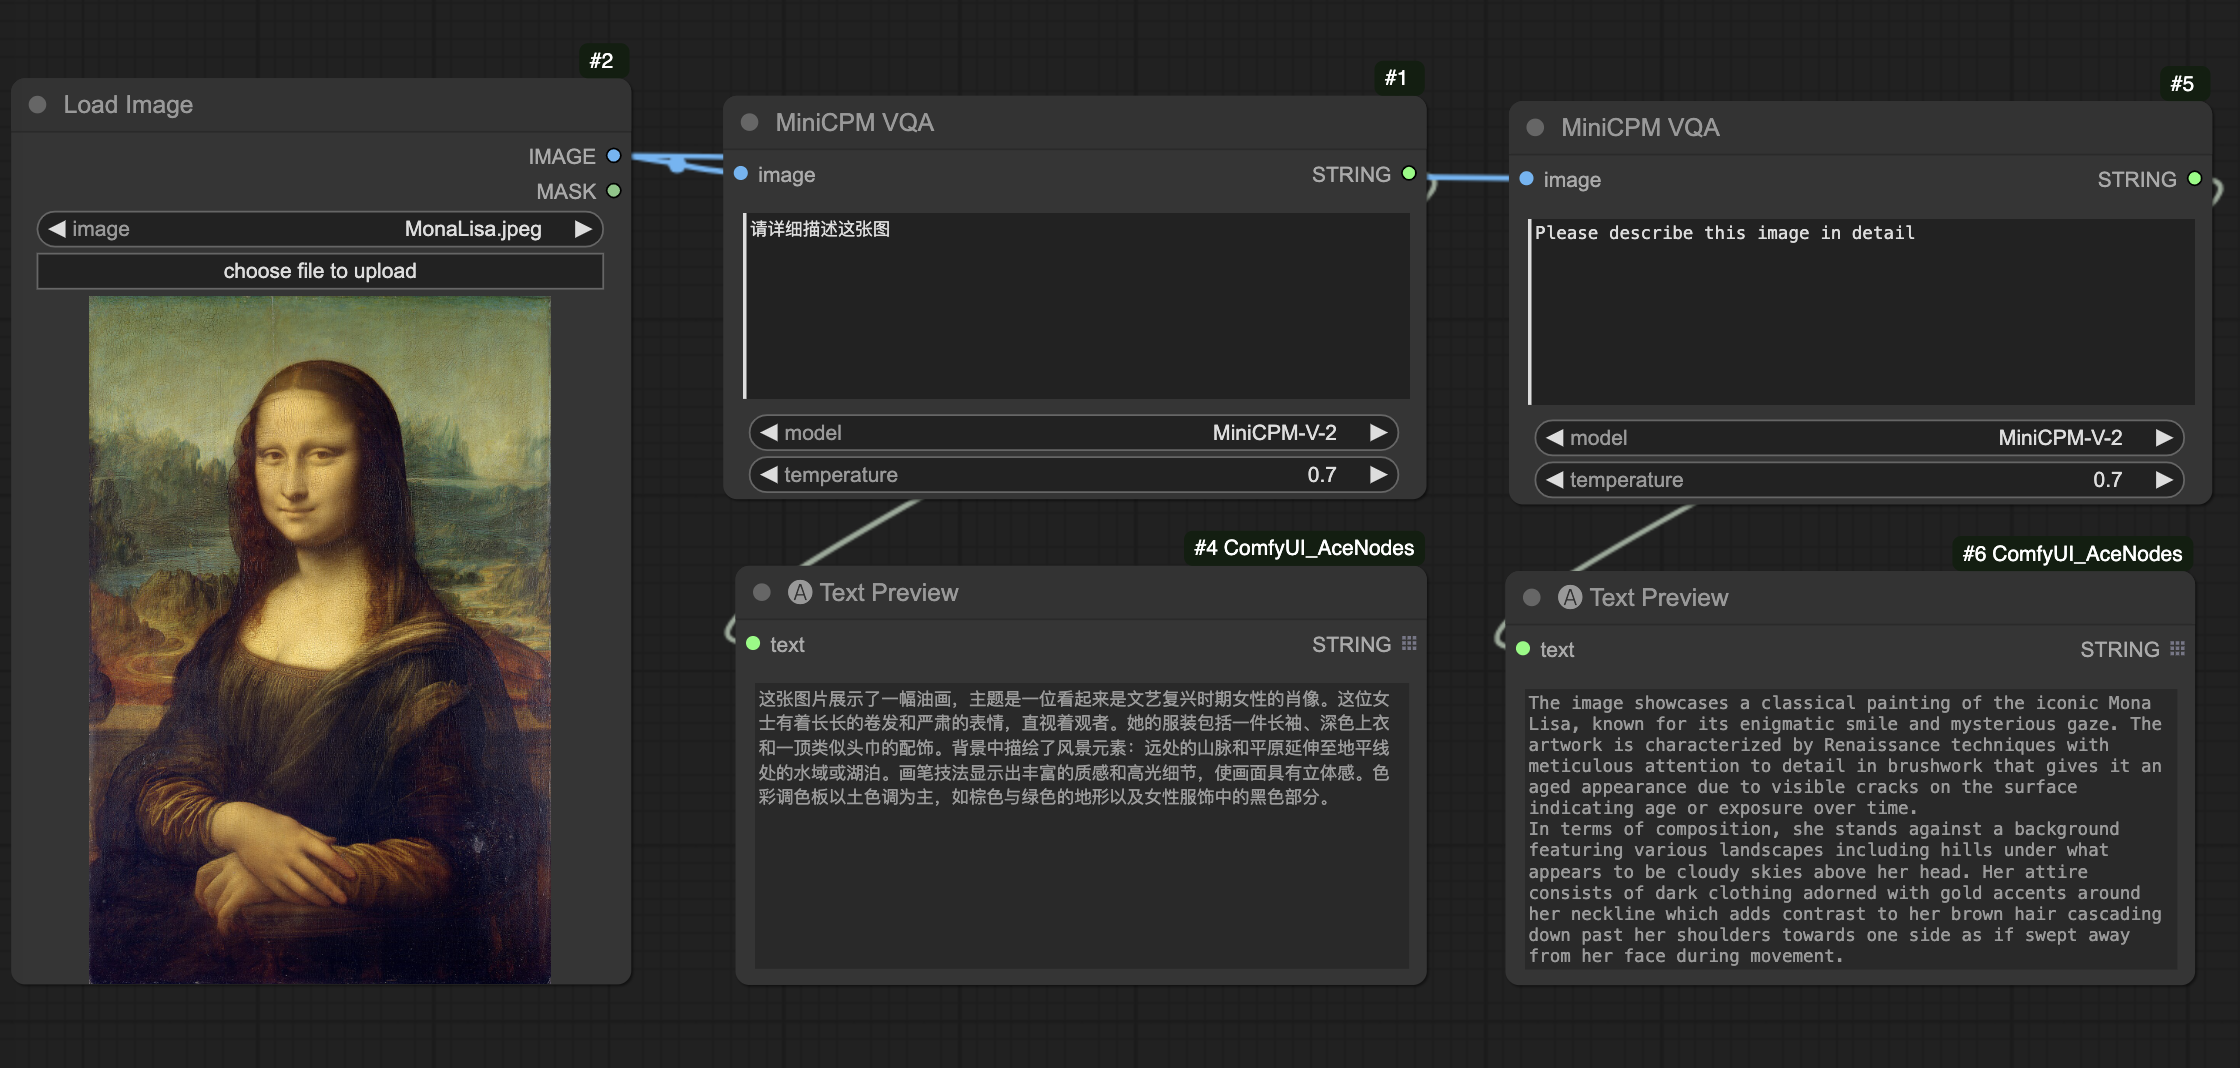Collapse the #6 Text Preview node dot
Screen dimensions: 2240x1068
coord(1532,597)
